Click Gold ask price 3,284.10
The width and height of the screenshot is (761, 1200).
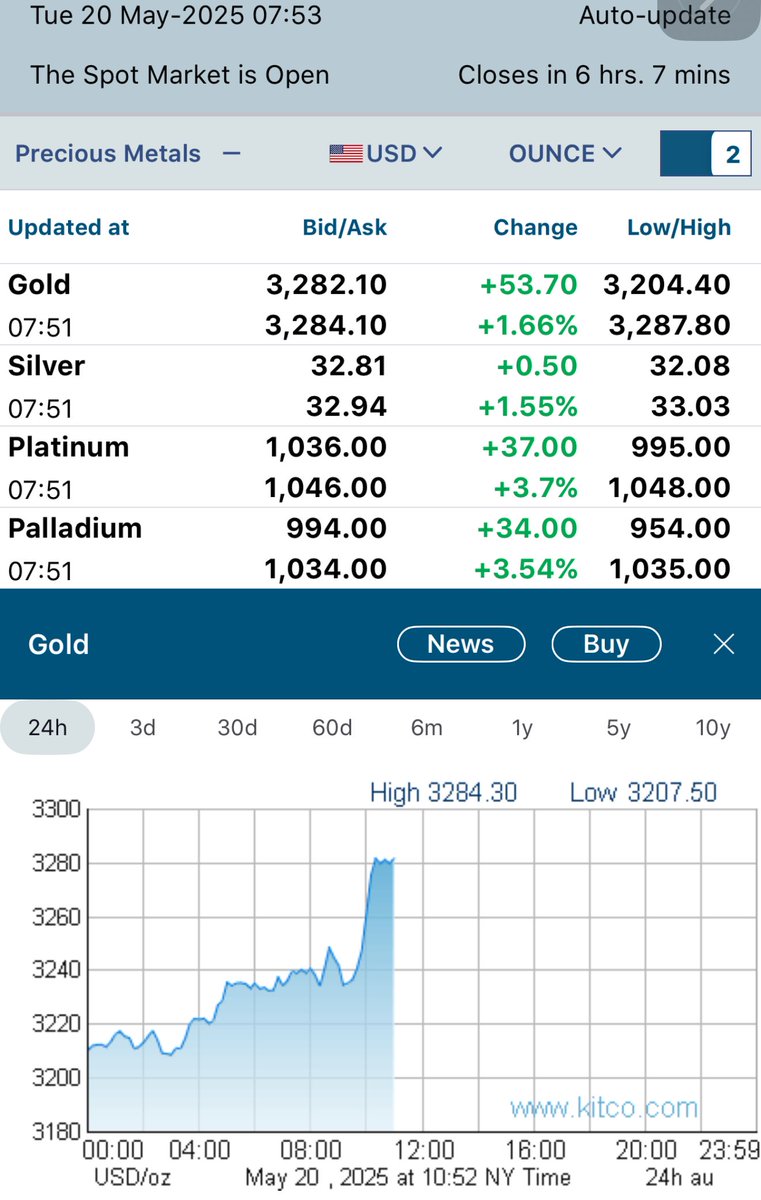[327, 325]
